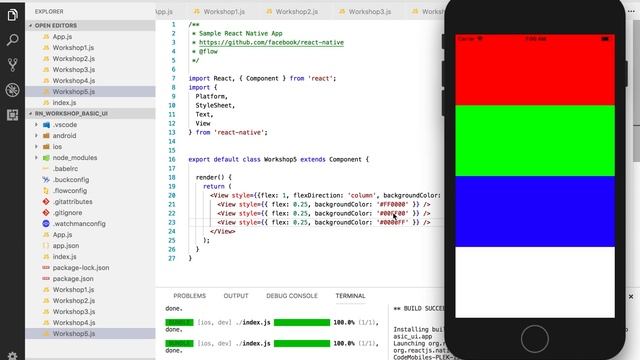Open the Source Control view icon
640x360 pixels.
[12, 65]
